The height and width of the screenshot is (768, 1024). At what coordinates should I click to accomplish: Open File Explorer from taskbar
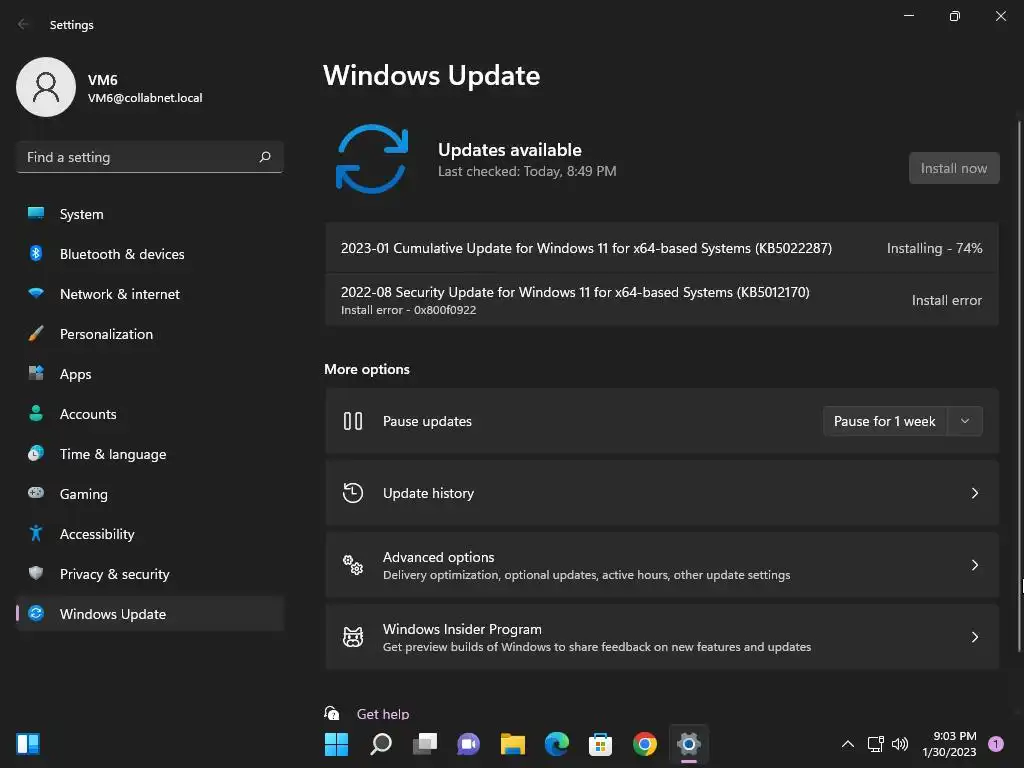[513, 744]
